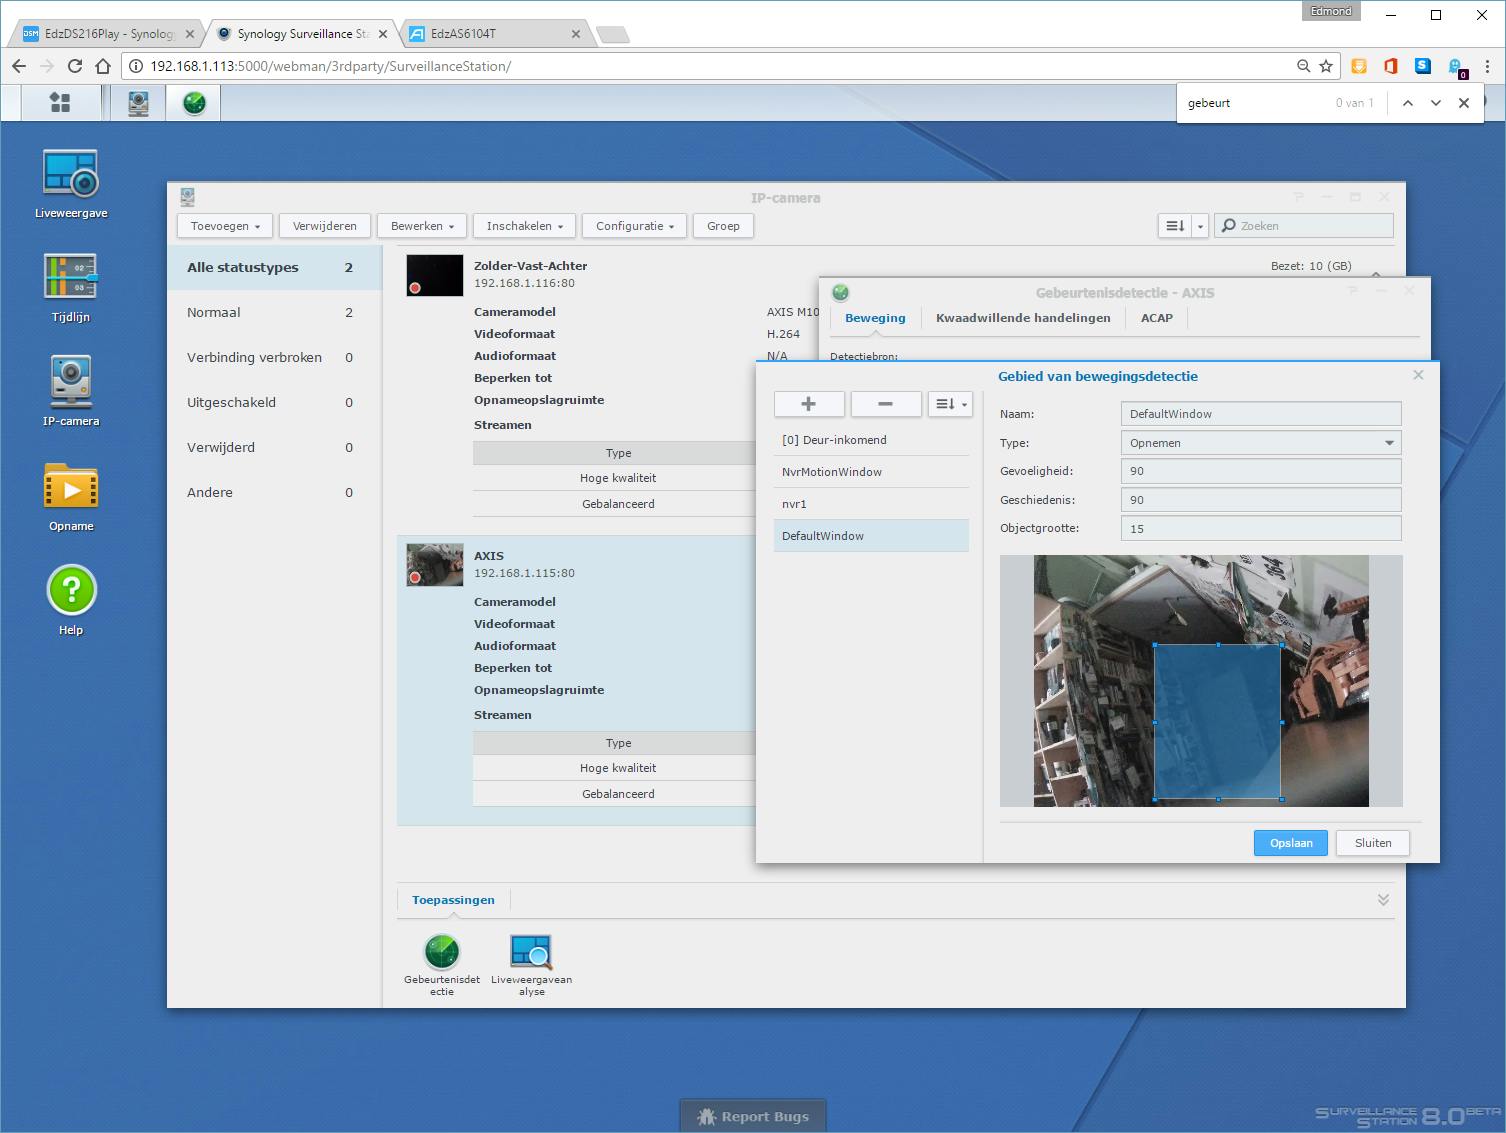
Task: Click the Opslaan button
Action: (1290, 843)
